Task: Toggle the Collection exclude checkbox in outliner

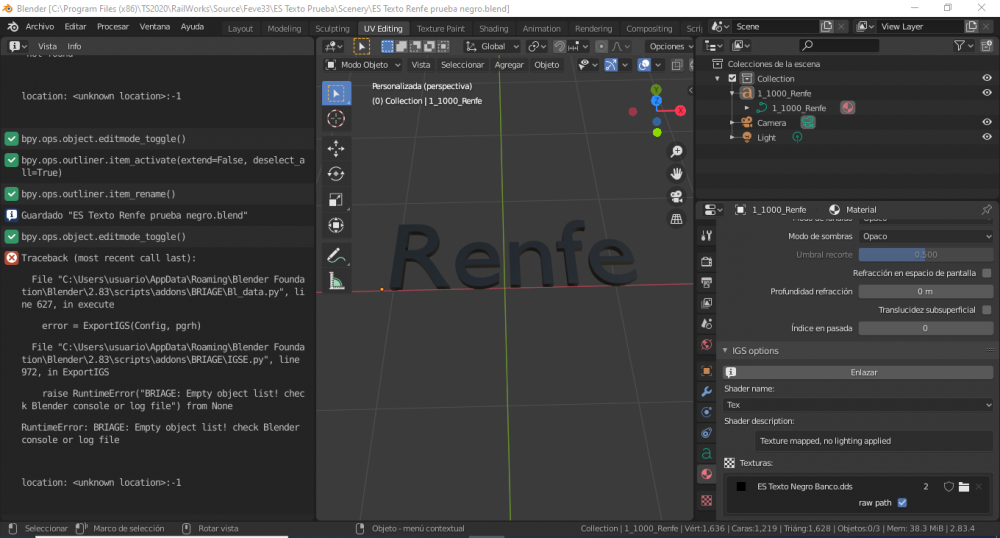Action: coord(732,78)
